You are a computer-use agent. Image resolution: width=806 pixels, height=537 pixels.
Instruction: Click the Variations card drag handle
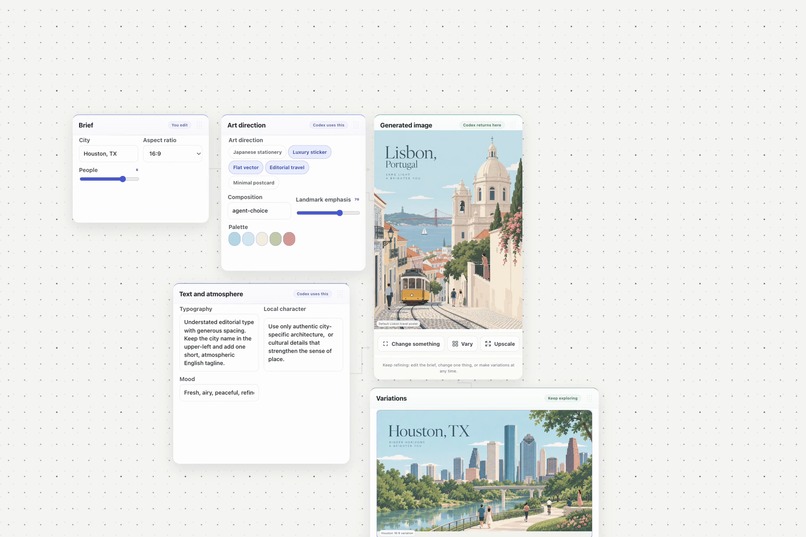(589, 398)
